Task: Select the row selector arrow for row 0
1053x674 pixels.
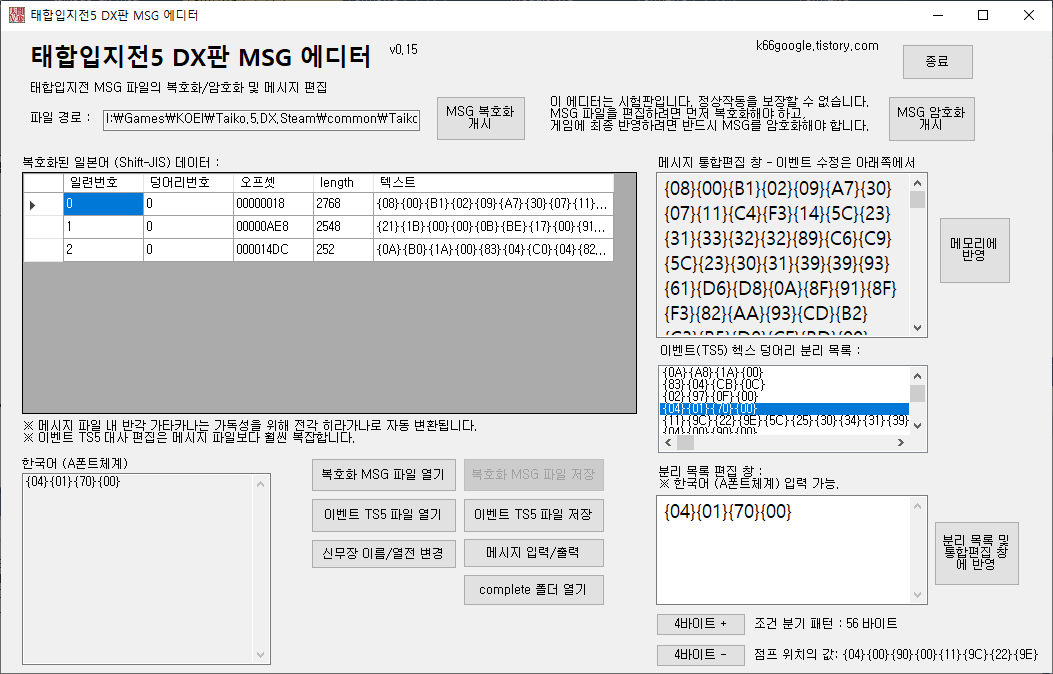Action: 43,204
